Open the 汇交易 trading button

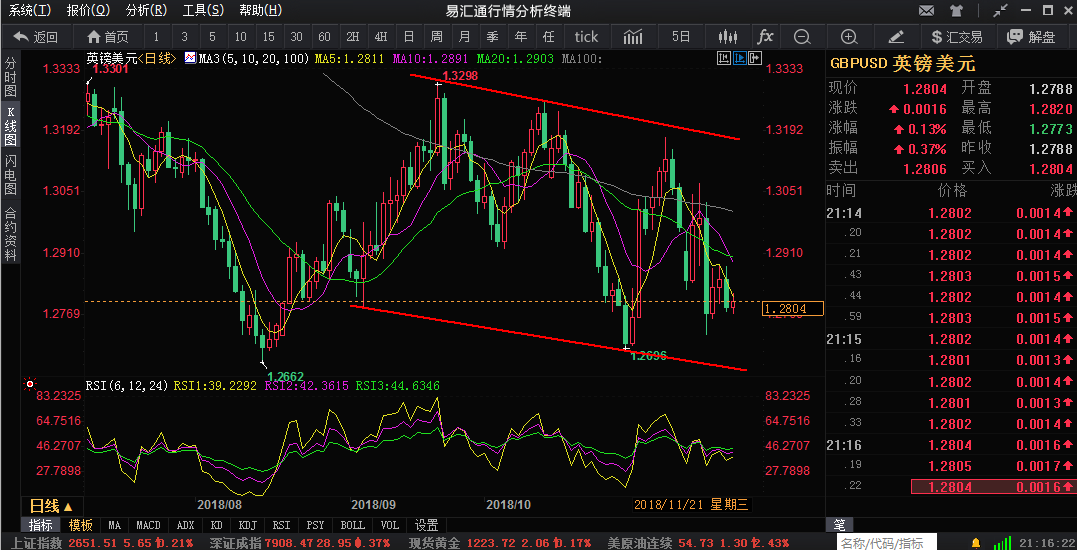[956, 37]
